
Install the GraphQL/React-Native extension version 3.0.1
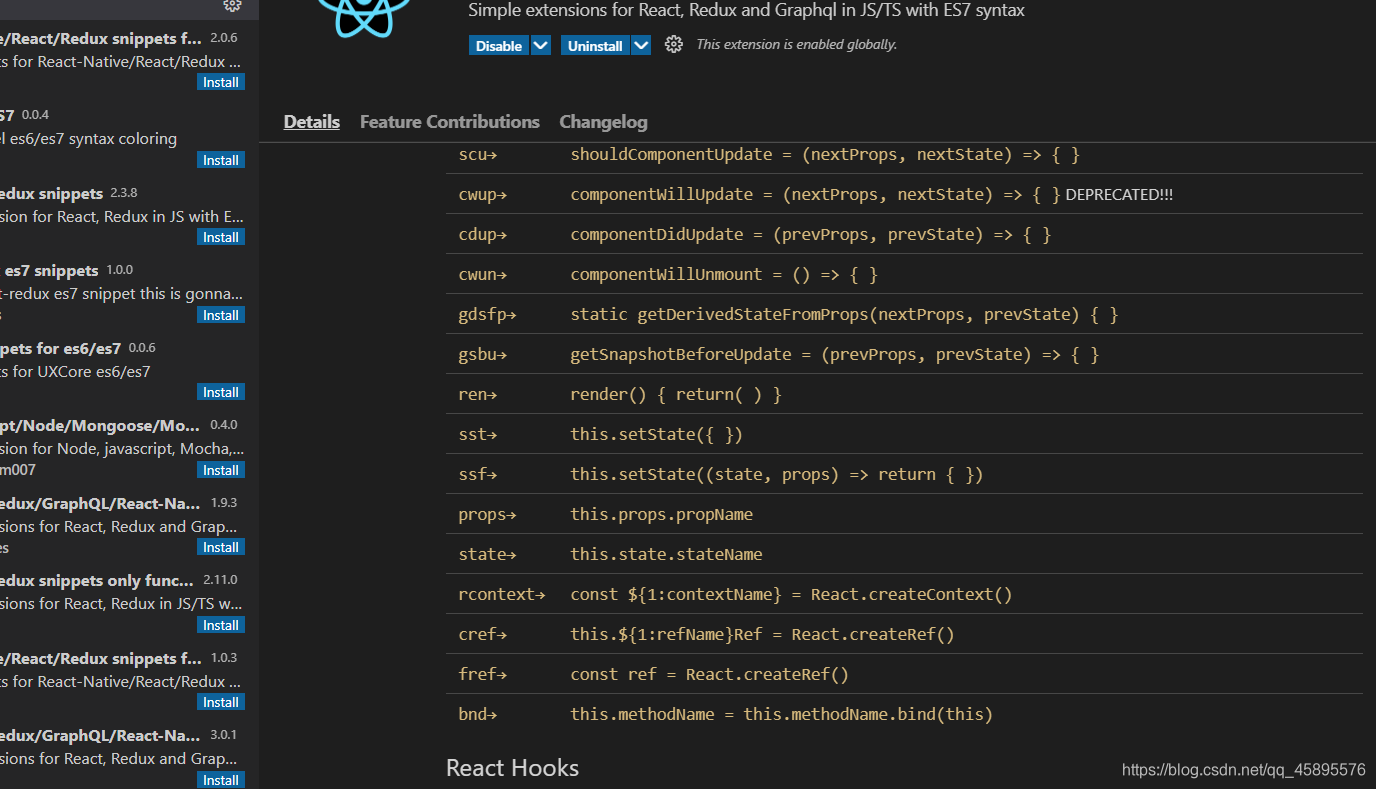[x=221, y=780]
